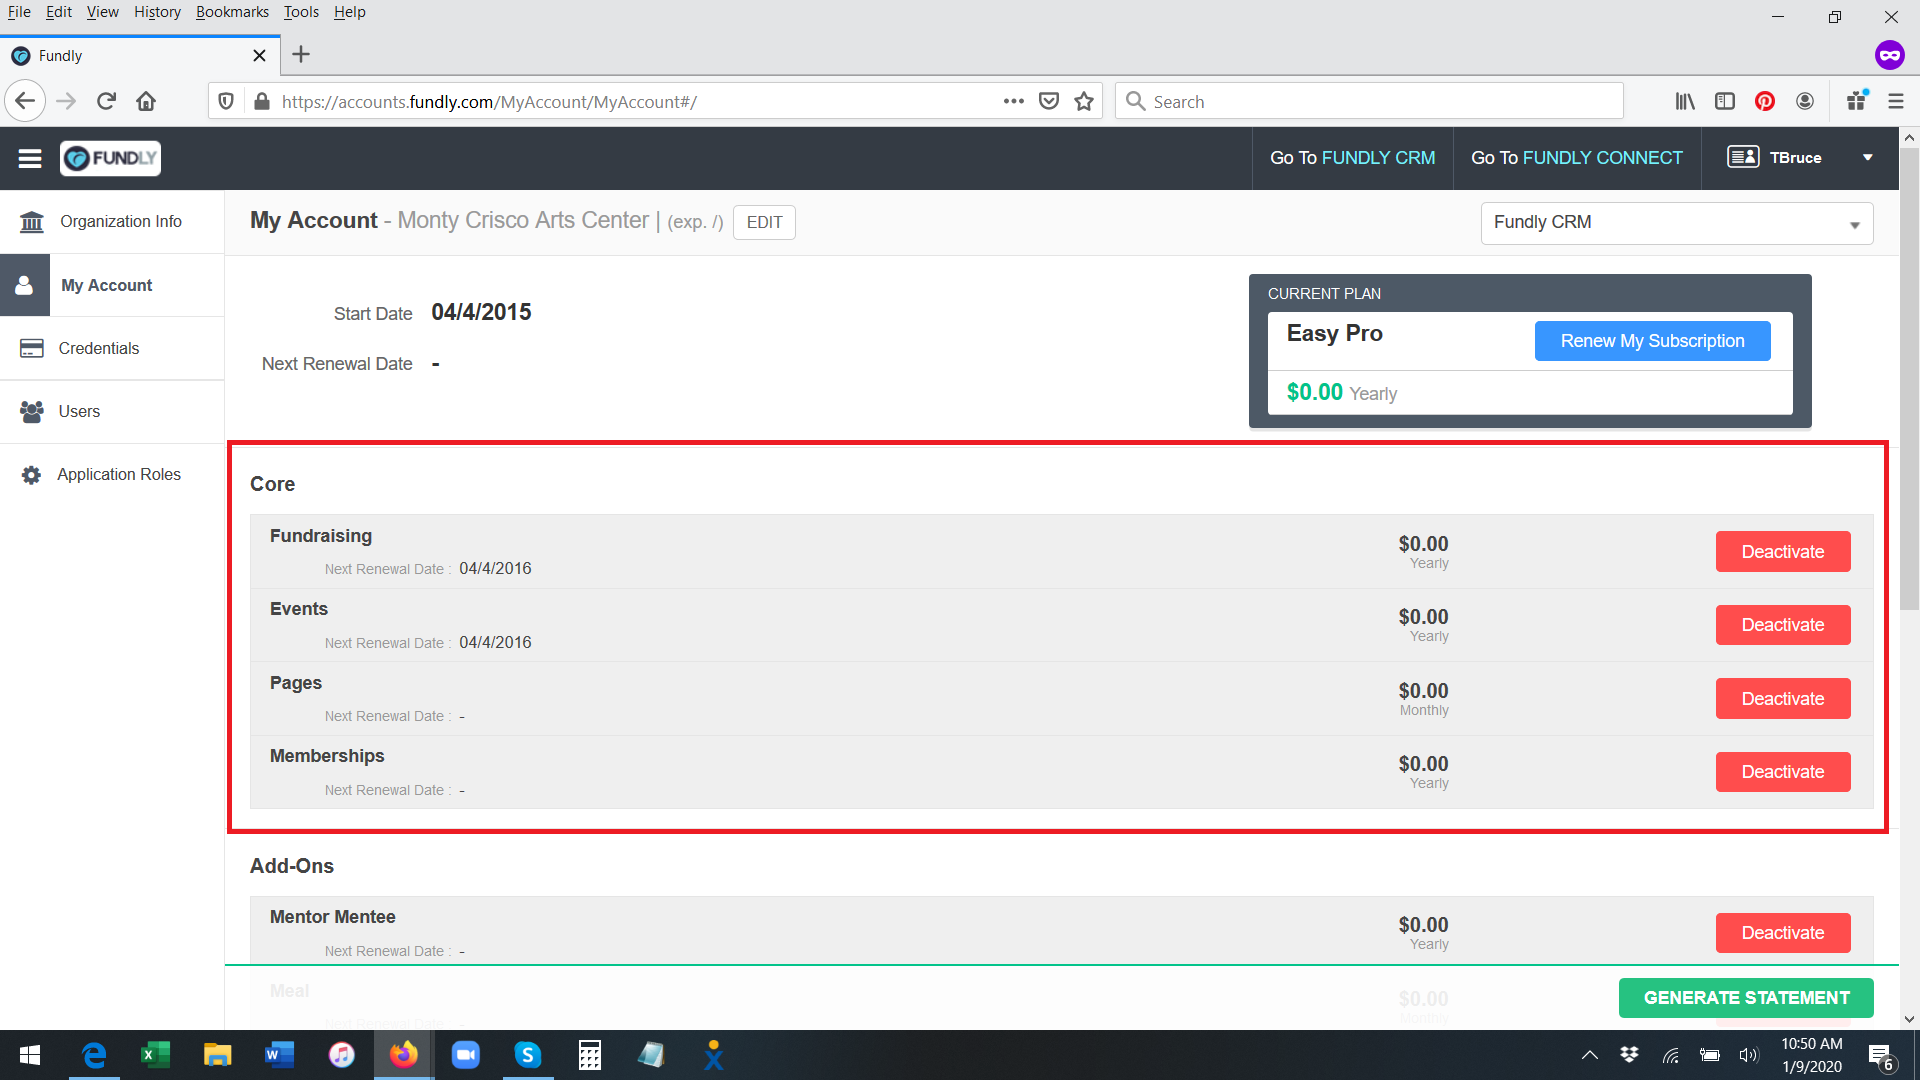
Task: Open the Windows Start menu
Action: tap(30, 1055)
